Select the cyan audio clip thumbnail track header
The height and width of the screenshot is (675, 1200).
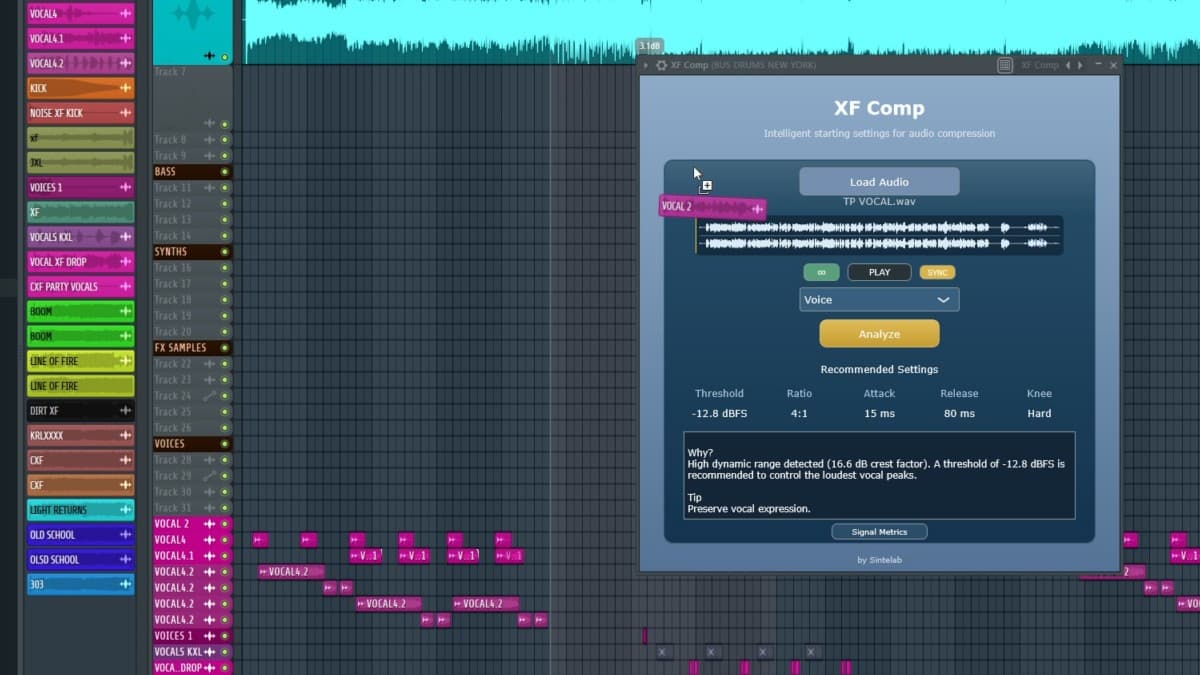(192, 32)
